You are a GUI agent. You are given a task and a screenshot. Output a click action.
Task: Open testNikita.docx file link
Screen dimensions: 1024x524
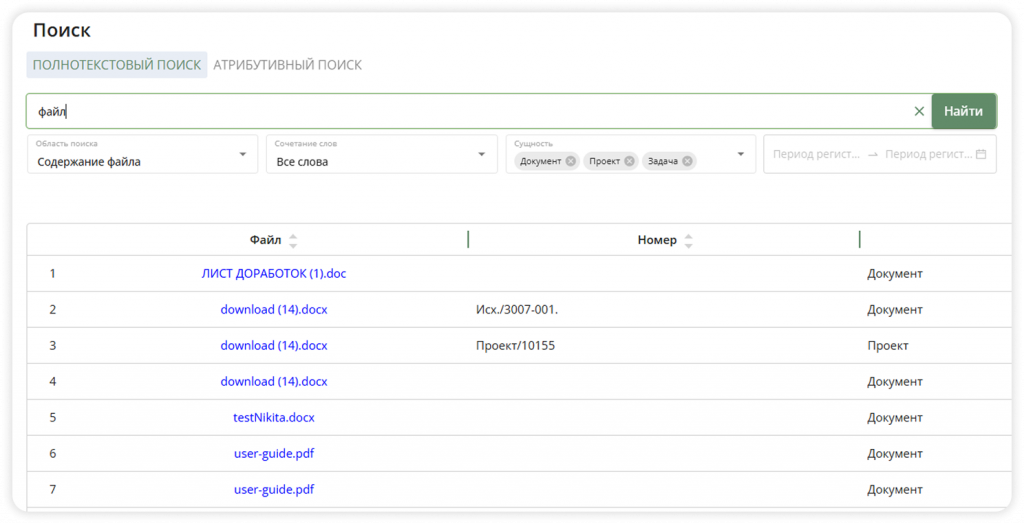(x=274, y=418)
